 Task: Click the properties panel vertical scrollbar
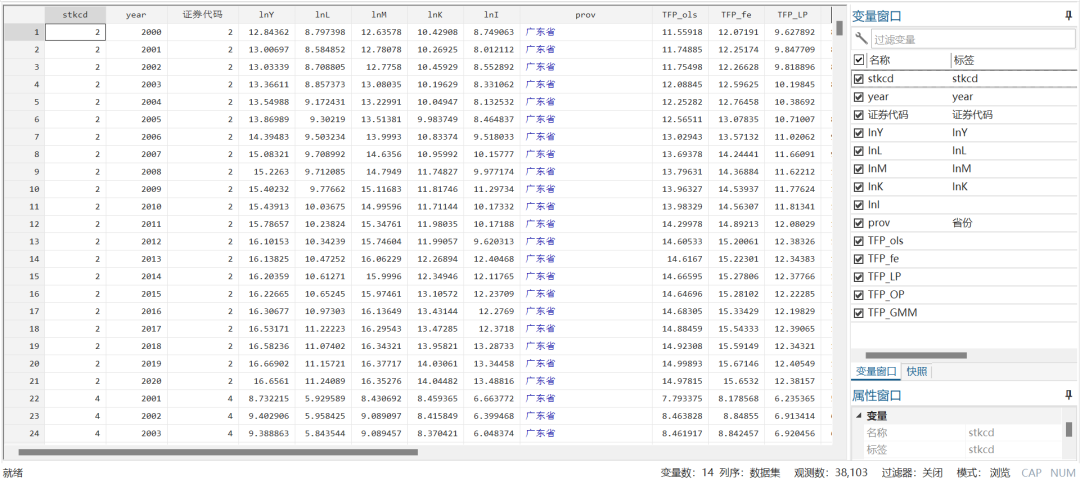coord(1069,429)
